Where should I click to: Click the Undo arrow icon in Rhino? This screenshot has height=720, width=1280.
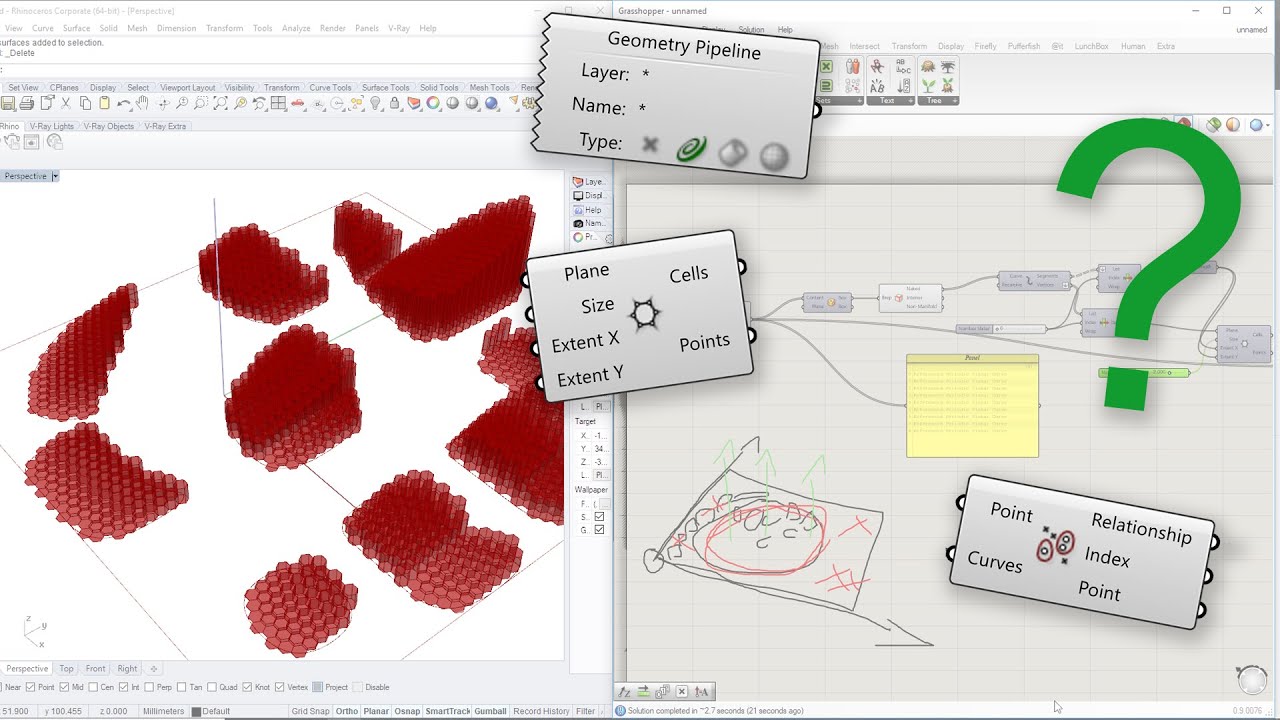[123, 103]
